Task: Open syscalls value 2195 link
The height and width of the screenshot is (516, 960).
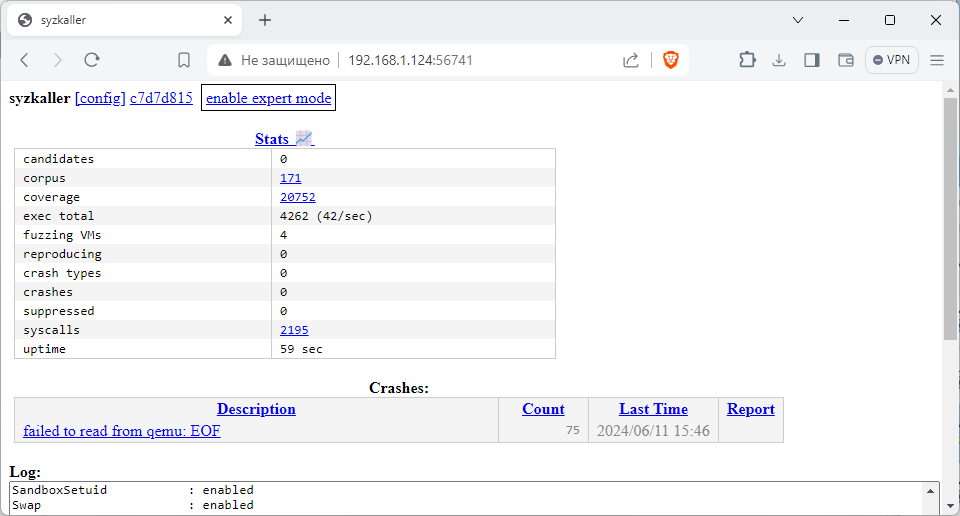Action: click(x=294, y=330)
